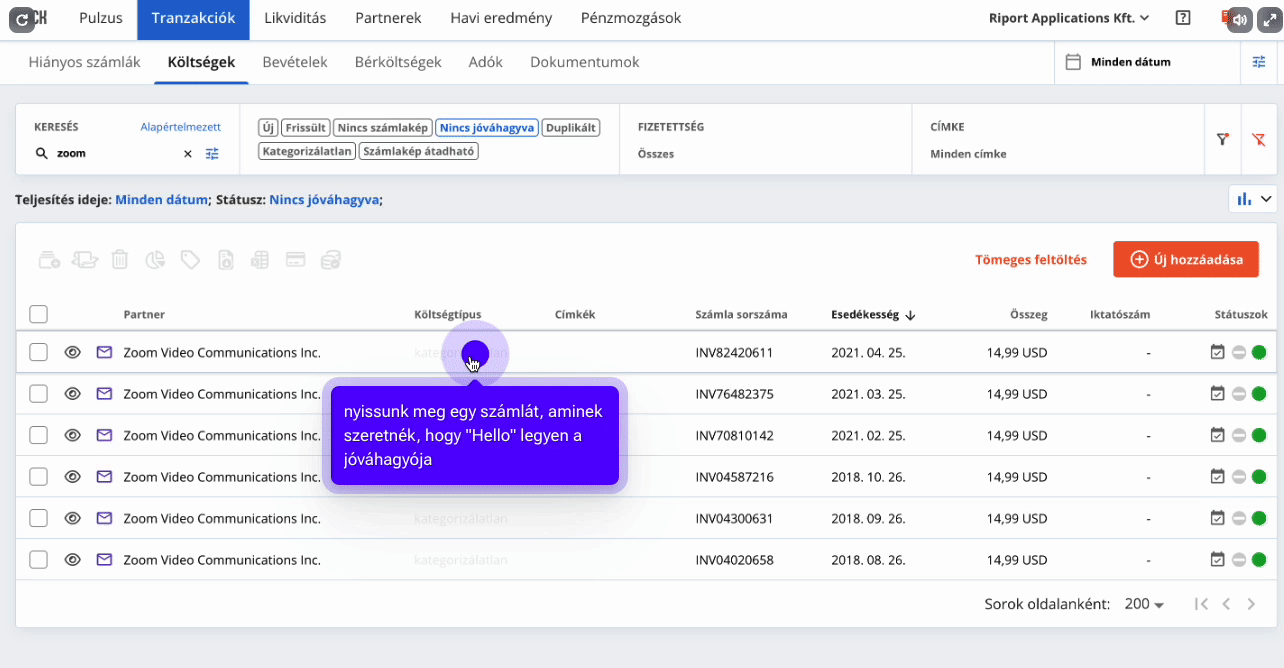Click envelope icon in the INV76482375 row
This screenshot has width=1284, height=668.
pos(104,394)
